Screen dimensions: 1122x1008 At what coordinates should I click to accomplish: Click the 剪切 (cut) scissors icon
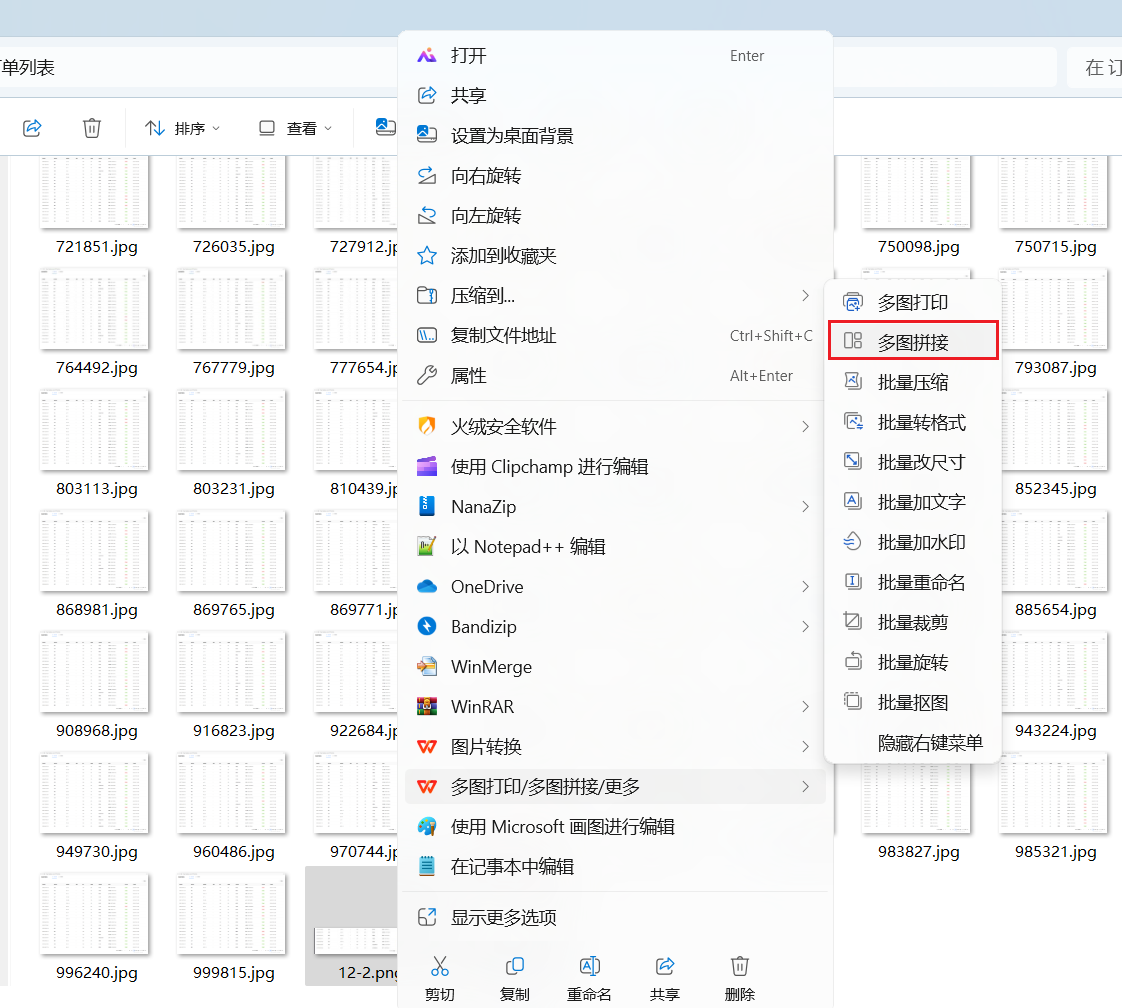(439, 966)
